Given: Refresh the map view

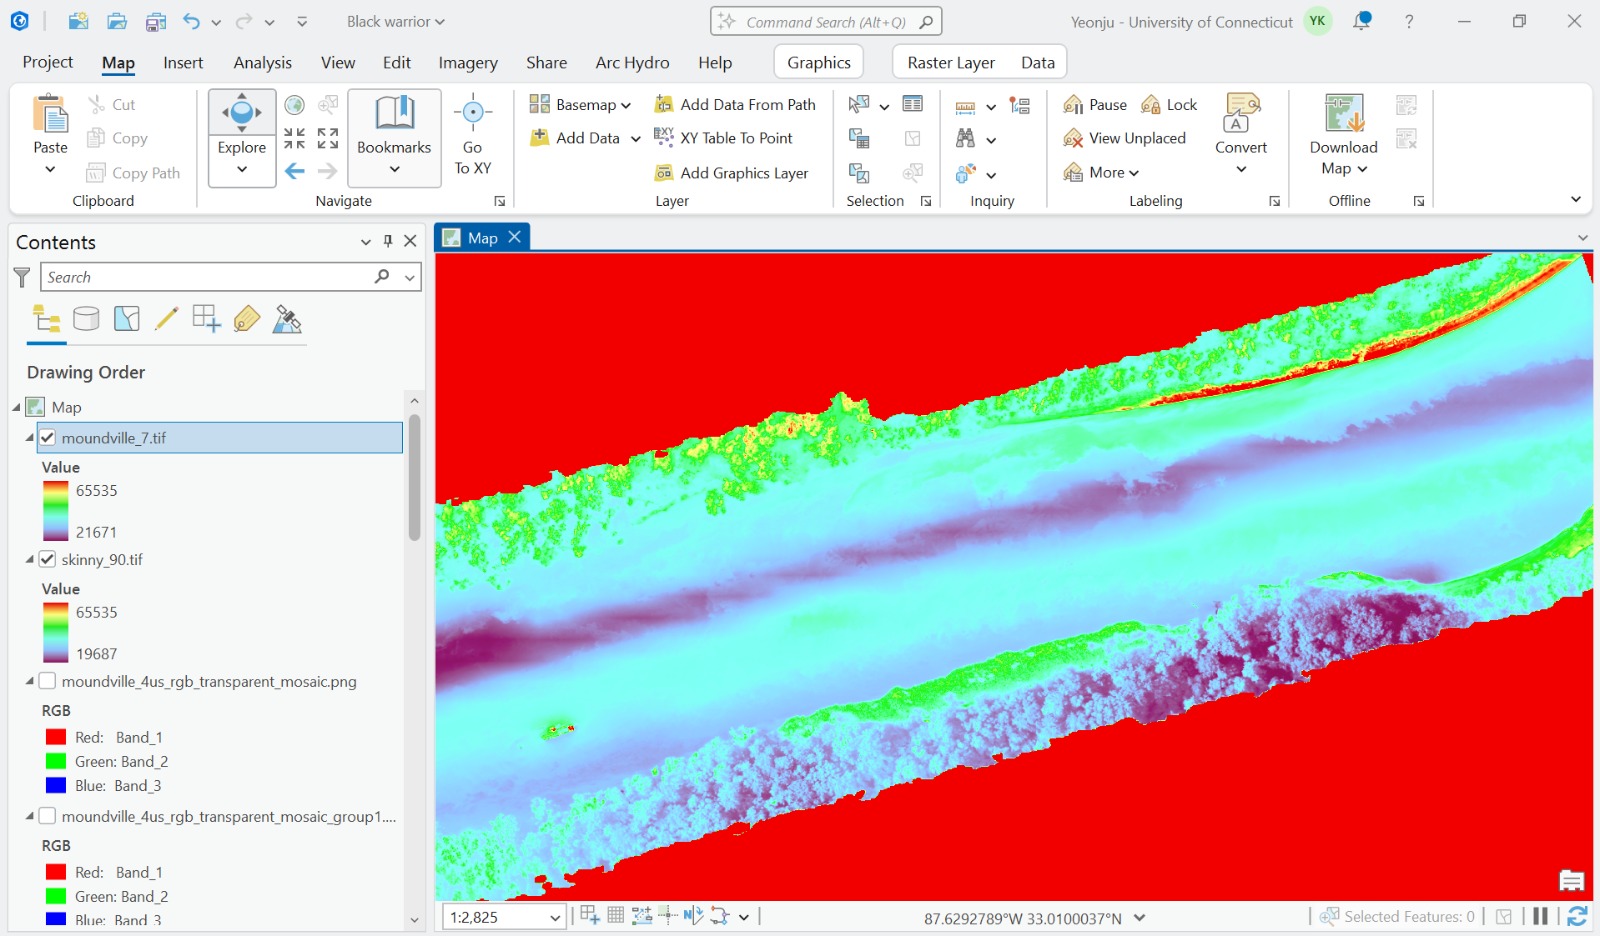Looking at the screenshot, I should pos(1577,916).
